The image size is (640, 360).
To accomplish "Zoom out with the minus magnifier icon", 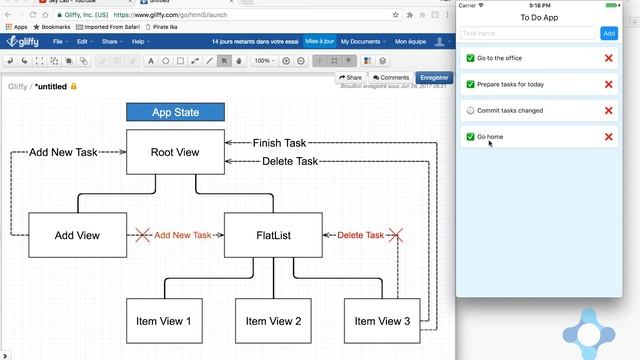I will [301, 61].
